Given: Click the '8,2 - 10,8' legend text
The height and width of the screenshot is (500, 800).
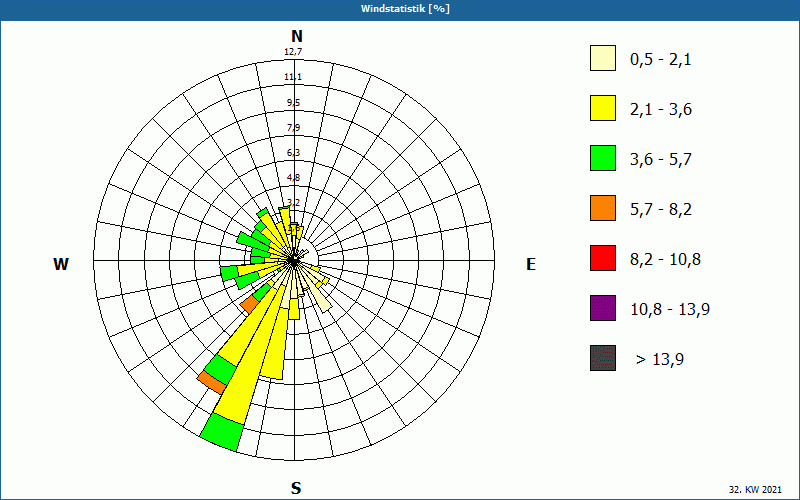Looking at the screenshot, I should click(665, 260).
